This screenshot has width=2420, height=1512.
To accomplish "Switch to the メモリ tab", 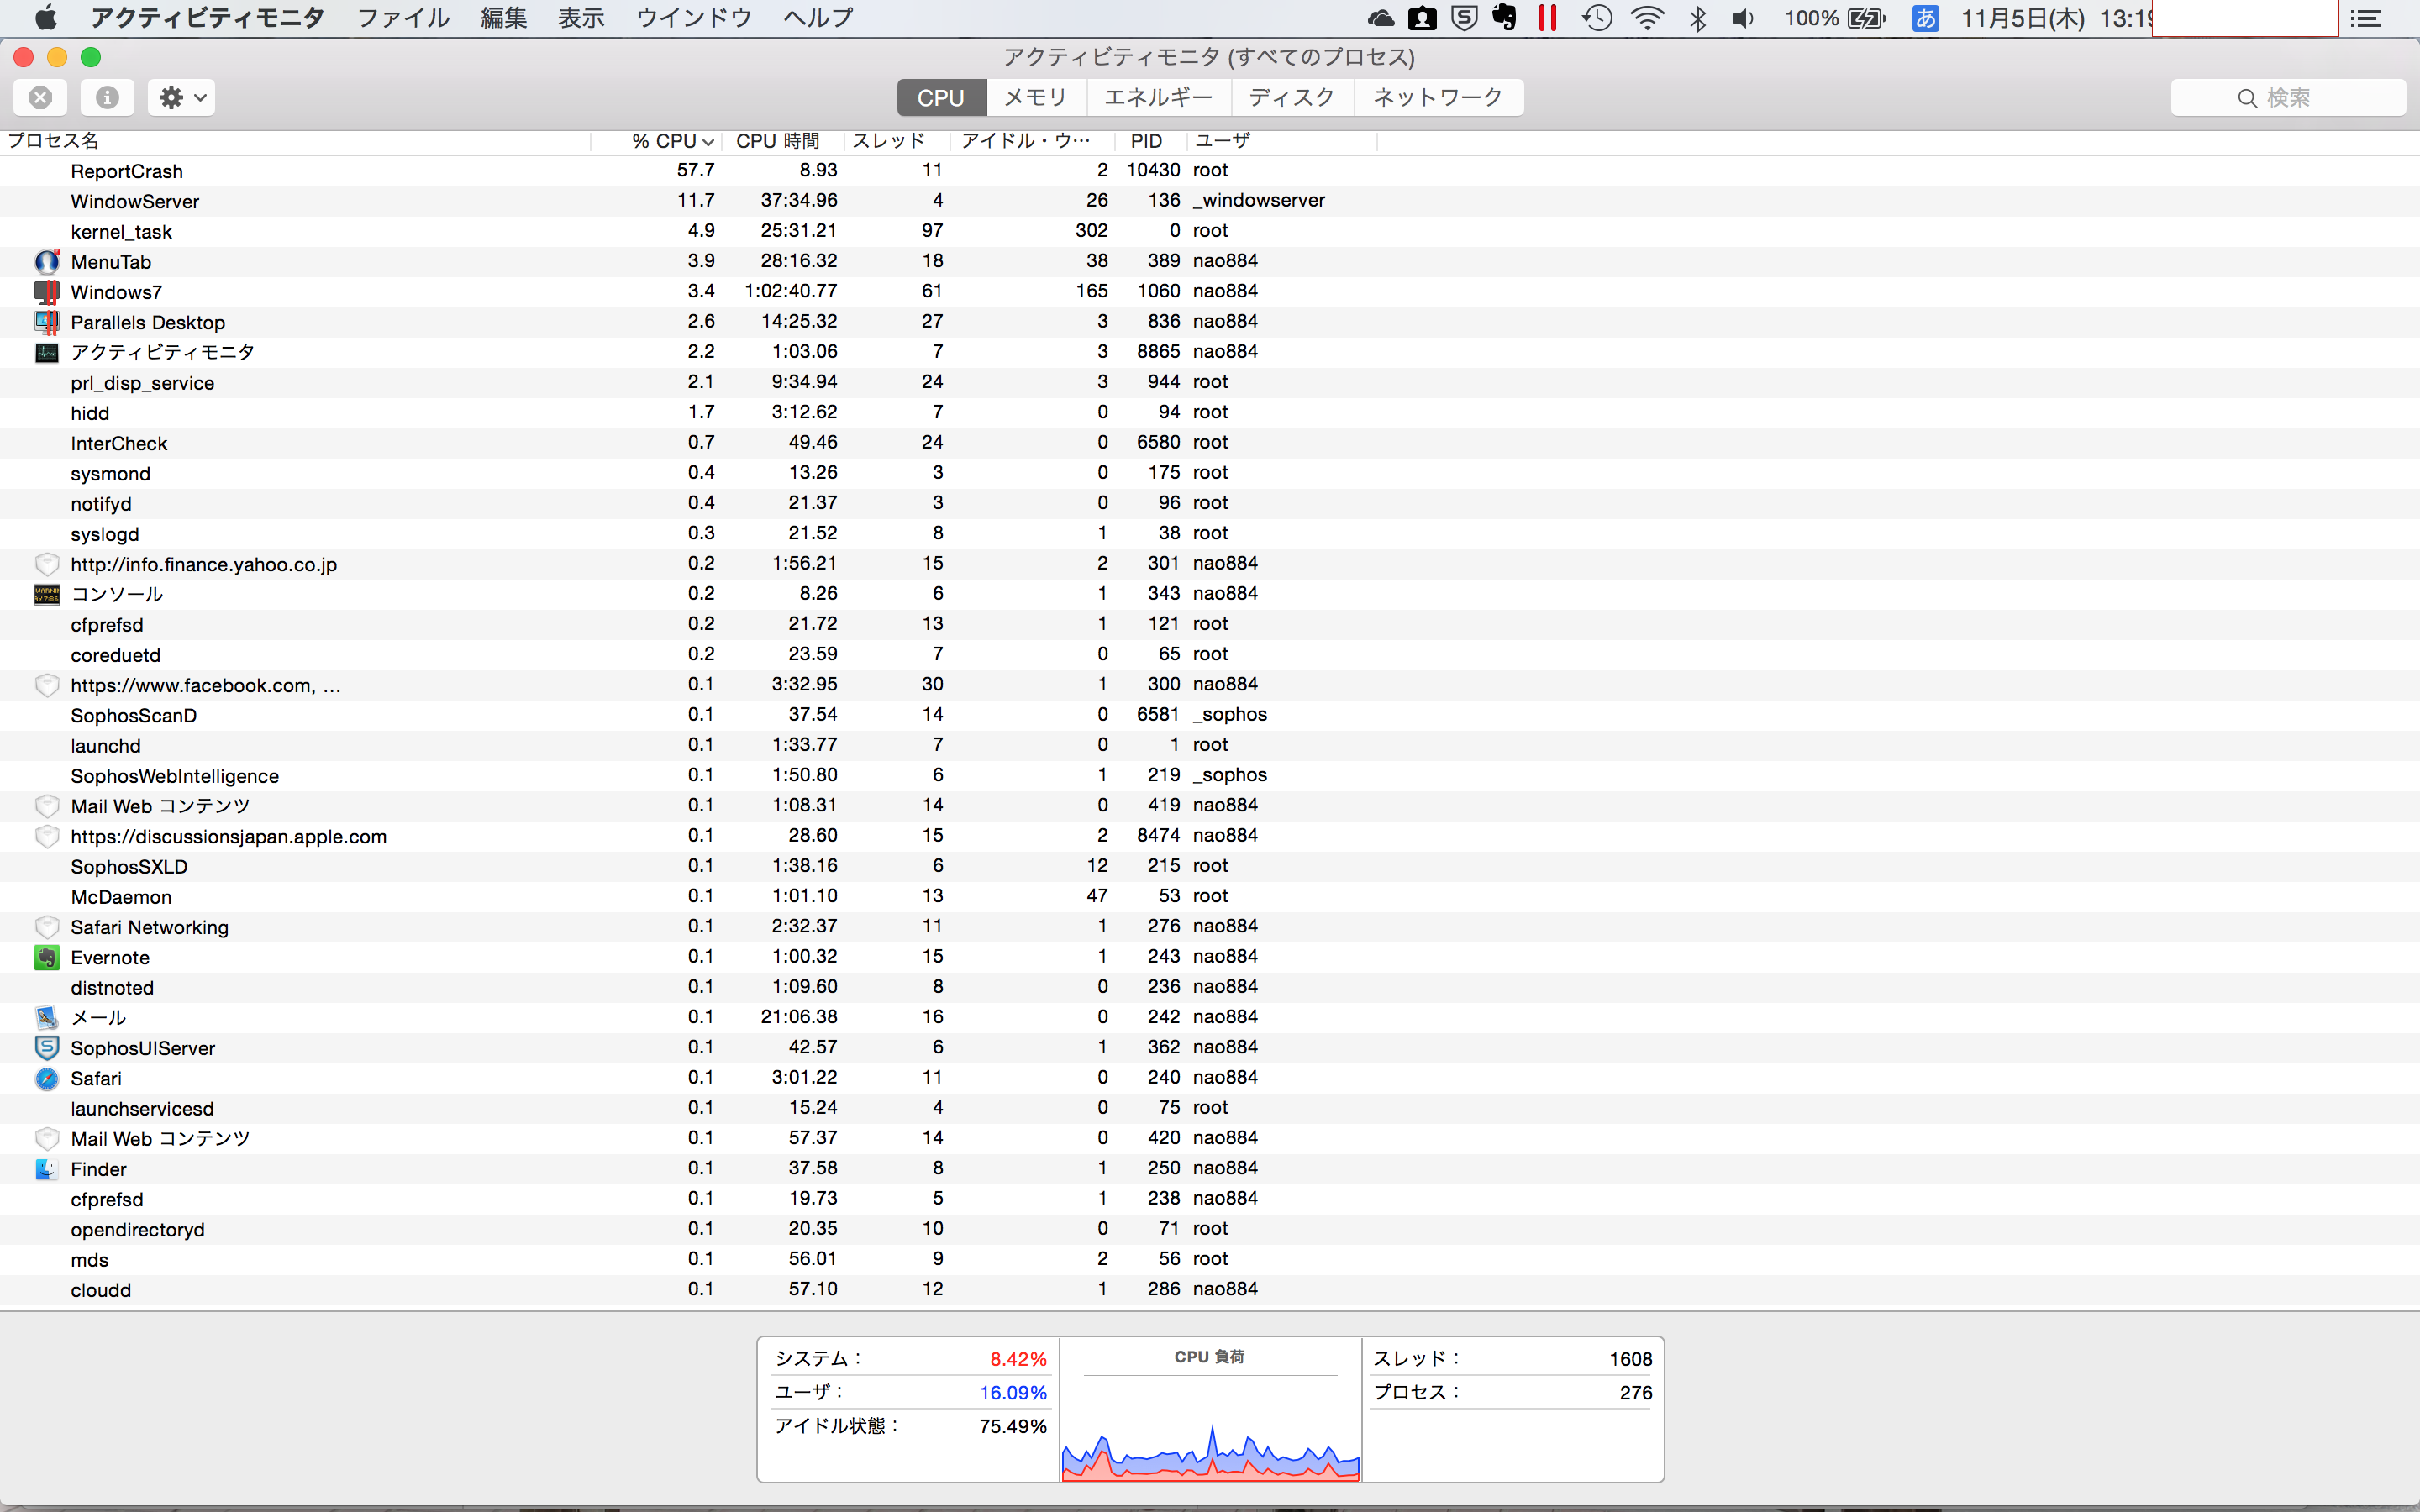I will [1035, 97].
